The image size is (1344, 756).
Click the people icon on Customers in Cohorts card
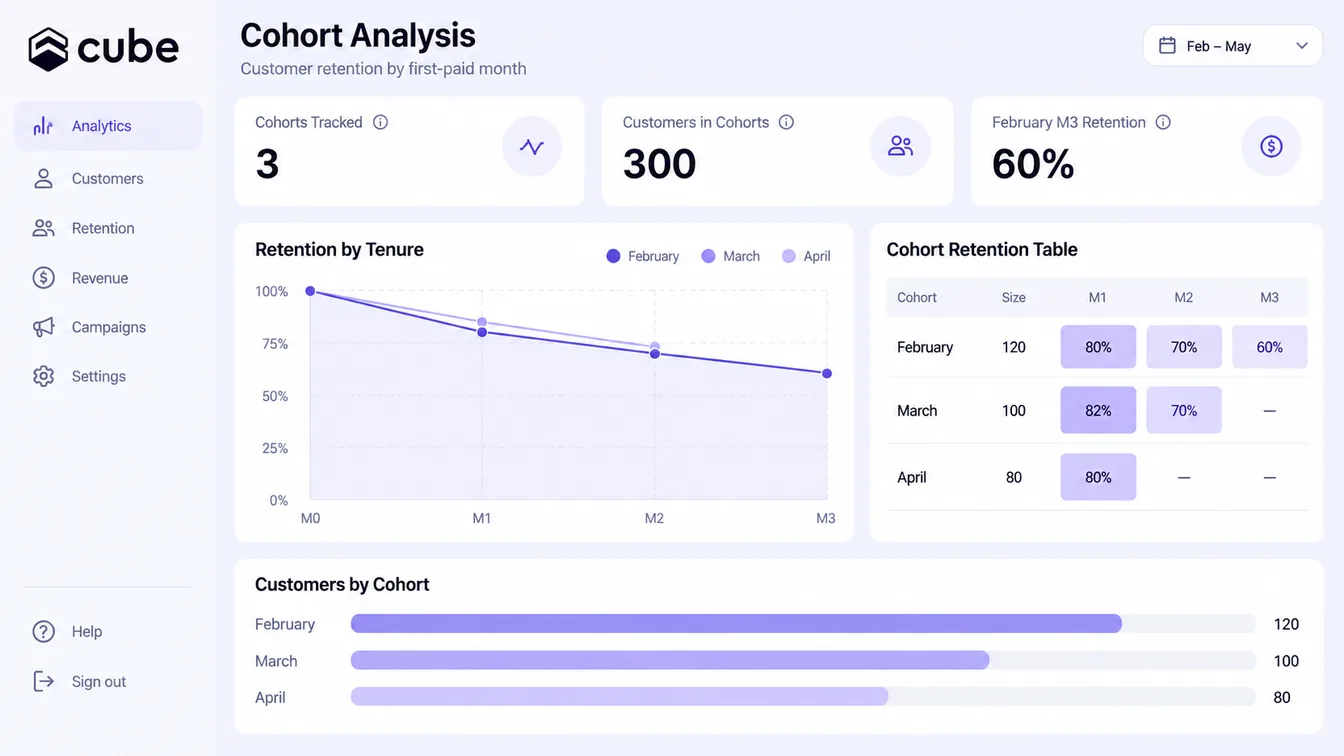[x=900, y=147]
